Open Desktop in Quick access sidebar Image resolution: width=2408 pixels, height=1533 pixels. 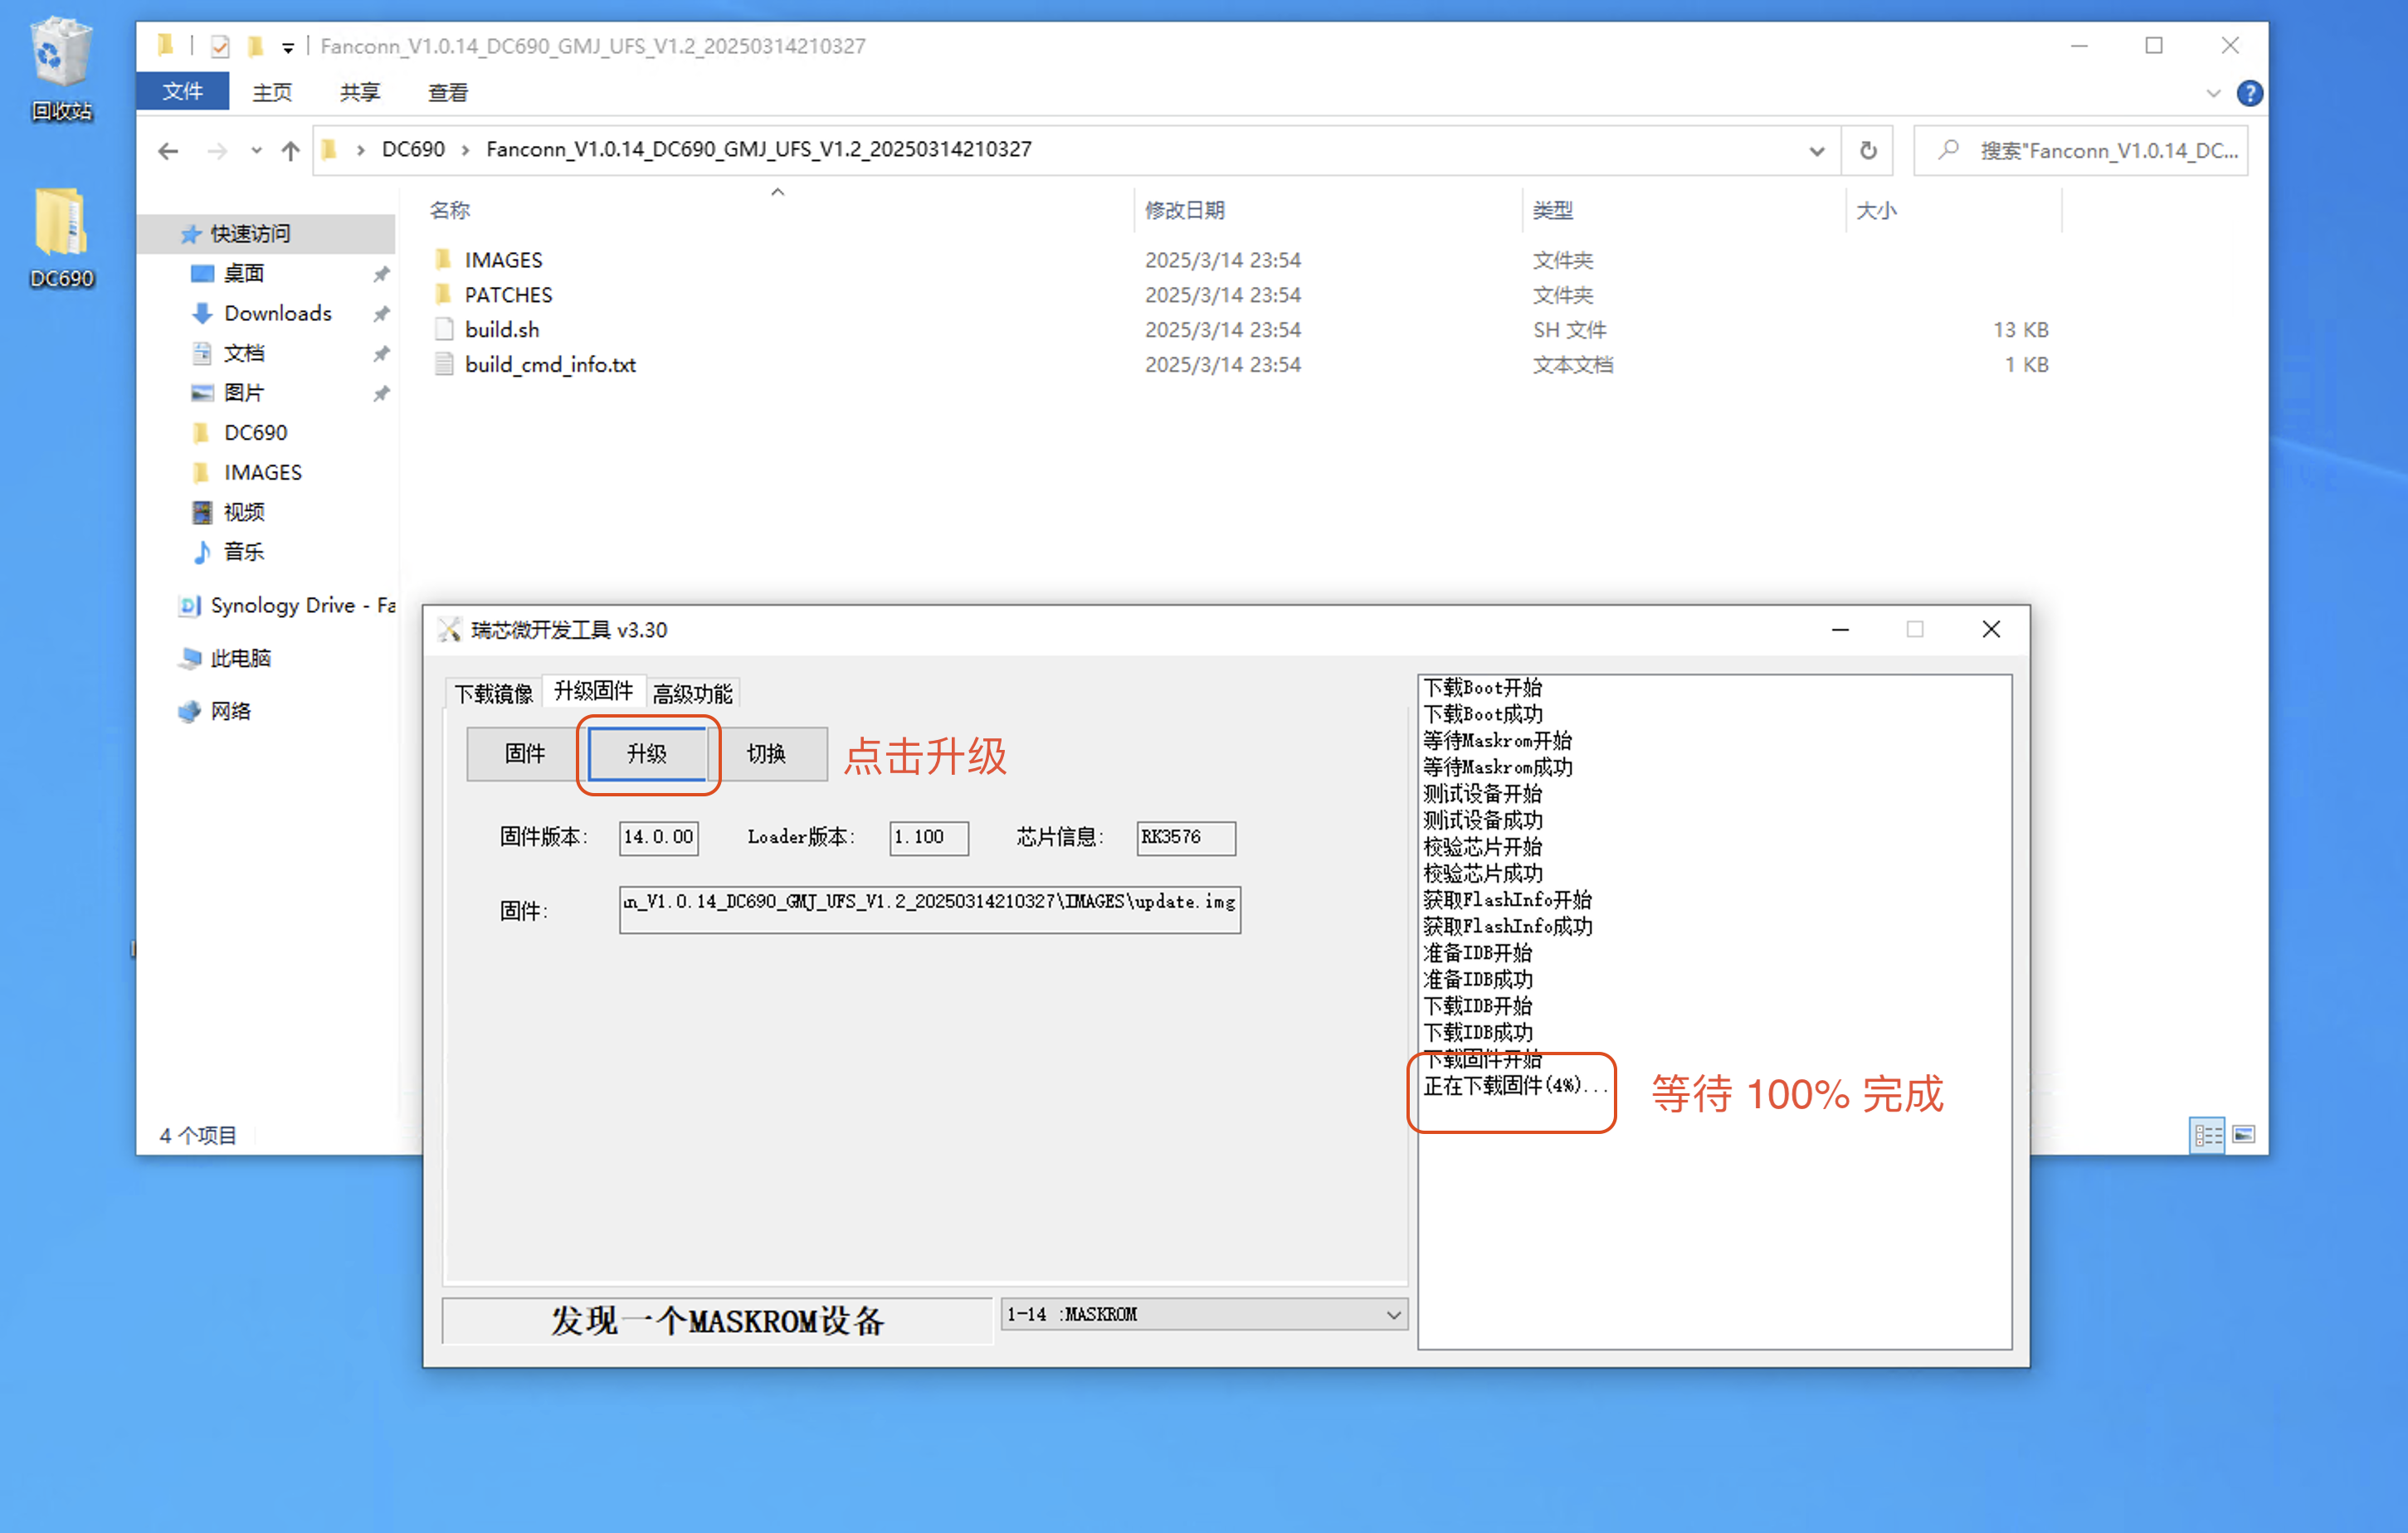pos(243,273)
